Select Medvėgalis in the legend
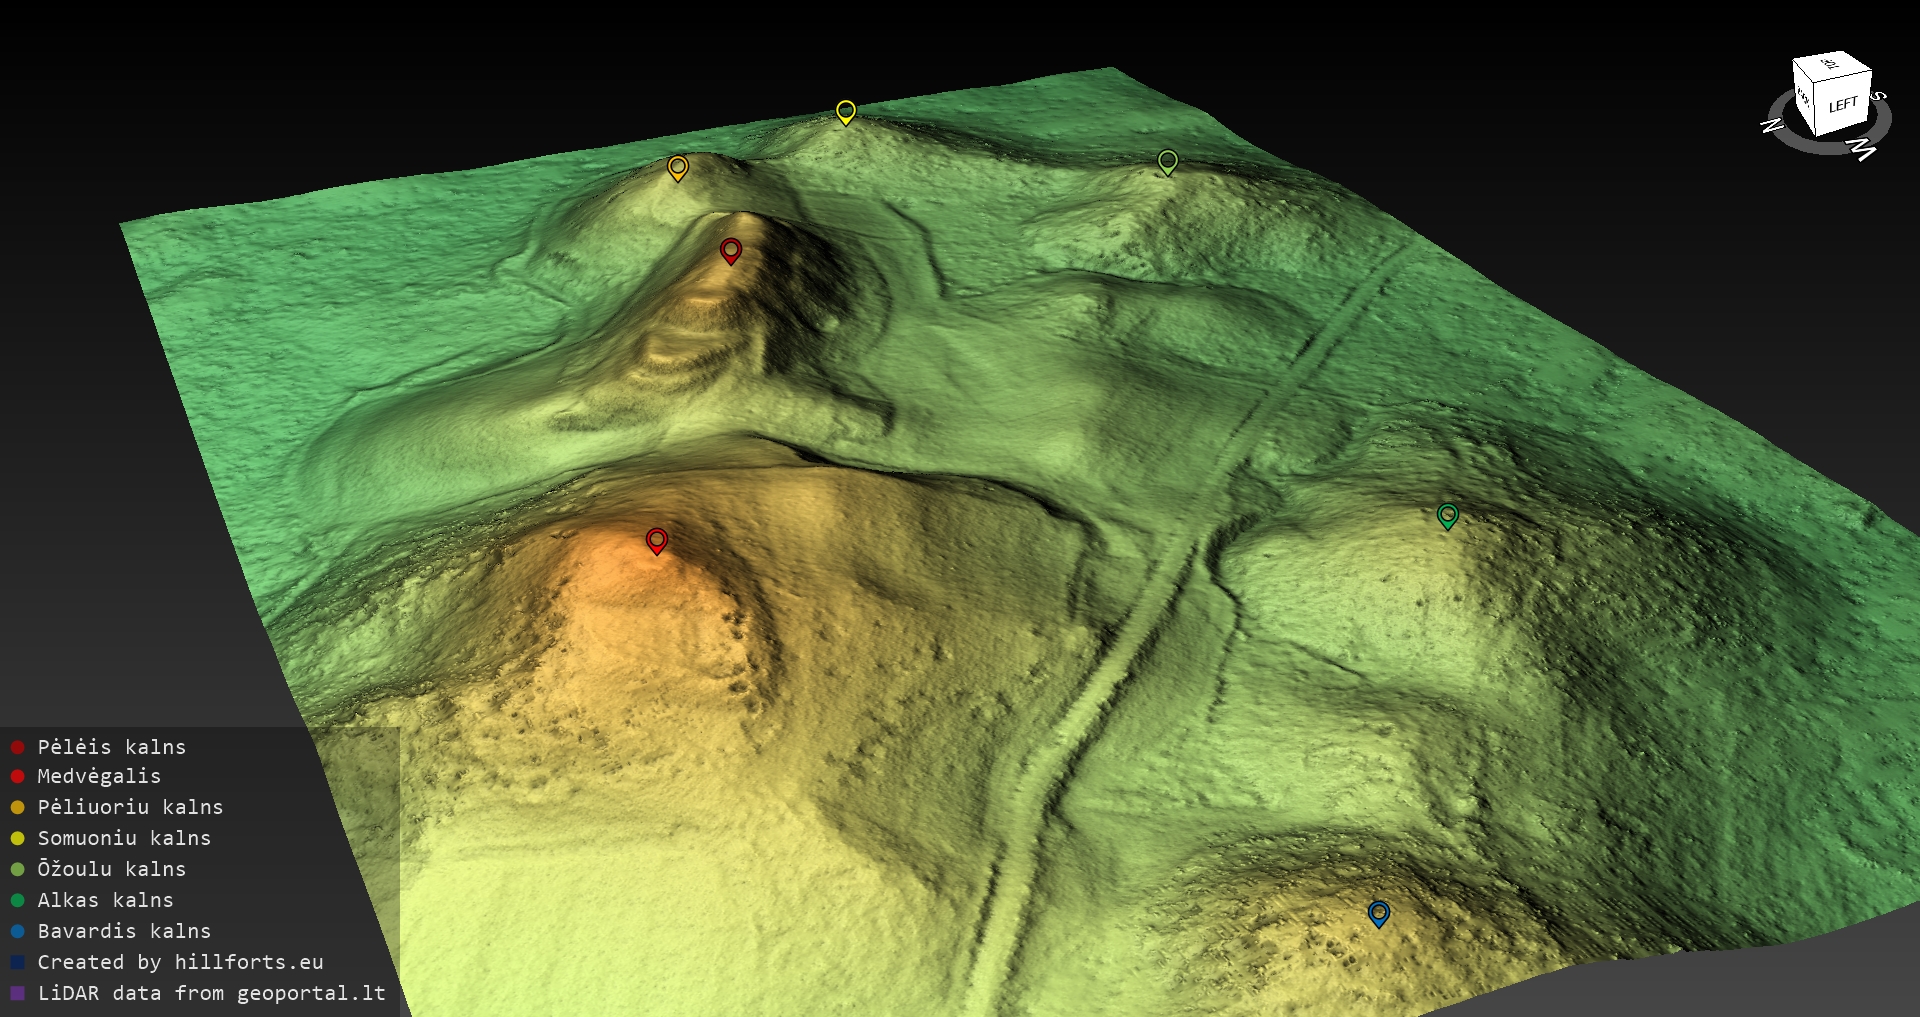Screen dimensions: 1920x1017 click(99, 776)
